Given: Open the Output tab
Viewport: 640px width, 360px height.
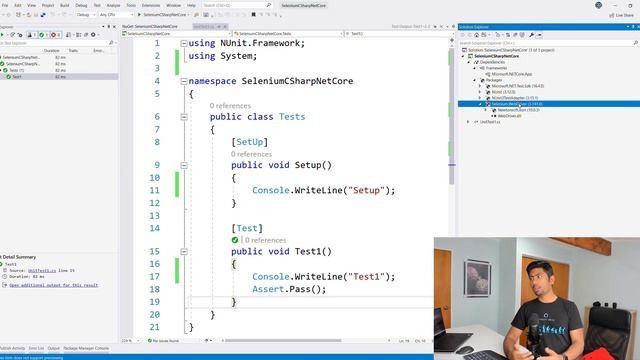Looking at the screenshot, I should coord(53,348).
